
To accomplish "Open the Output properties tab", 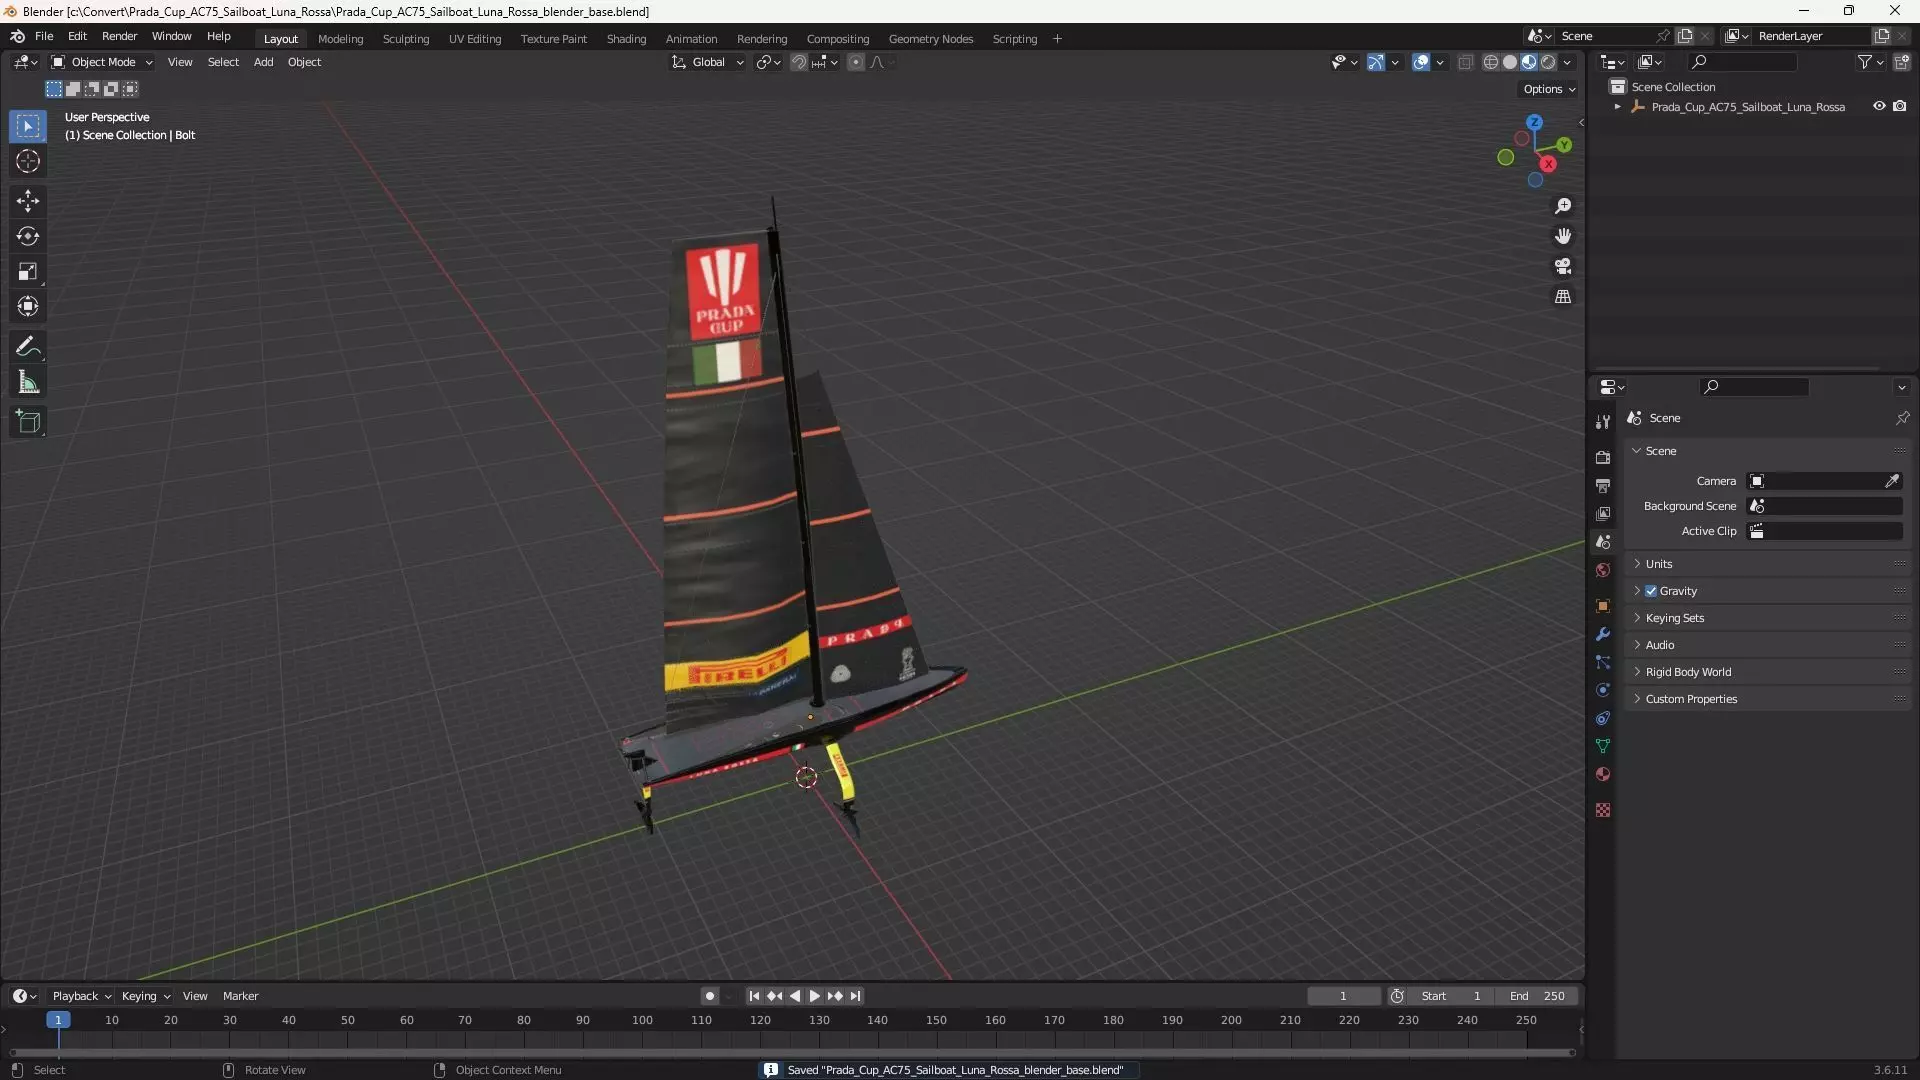I will click(1603, 485).
